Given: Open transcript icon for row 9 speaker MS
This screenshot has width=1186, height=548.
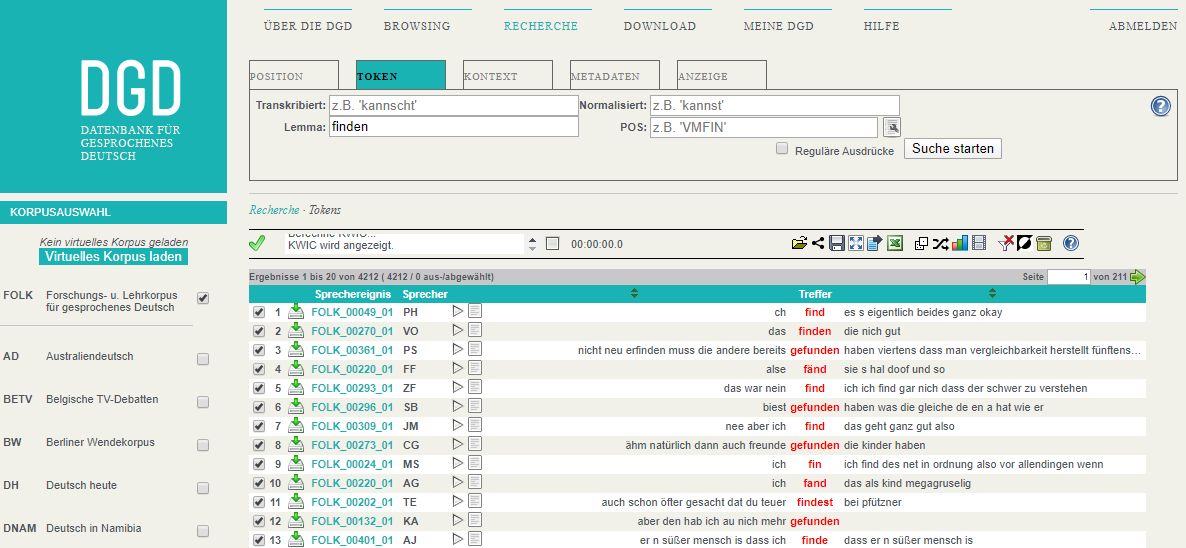Looking at the screenshot, I should coord(474,463).
